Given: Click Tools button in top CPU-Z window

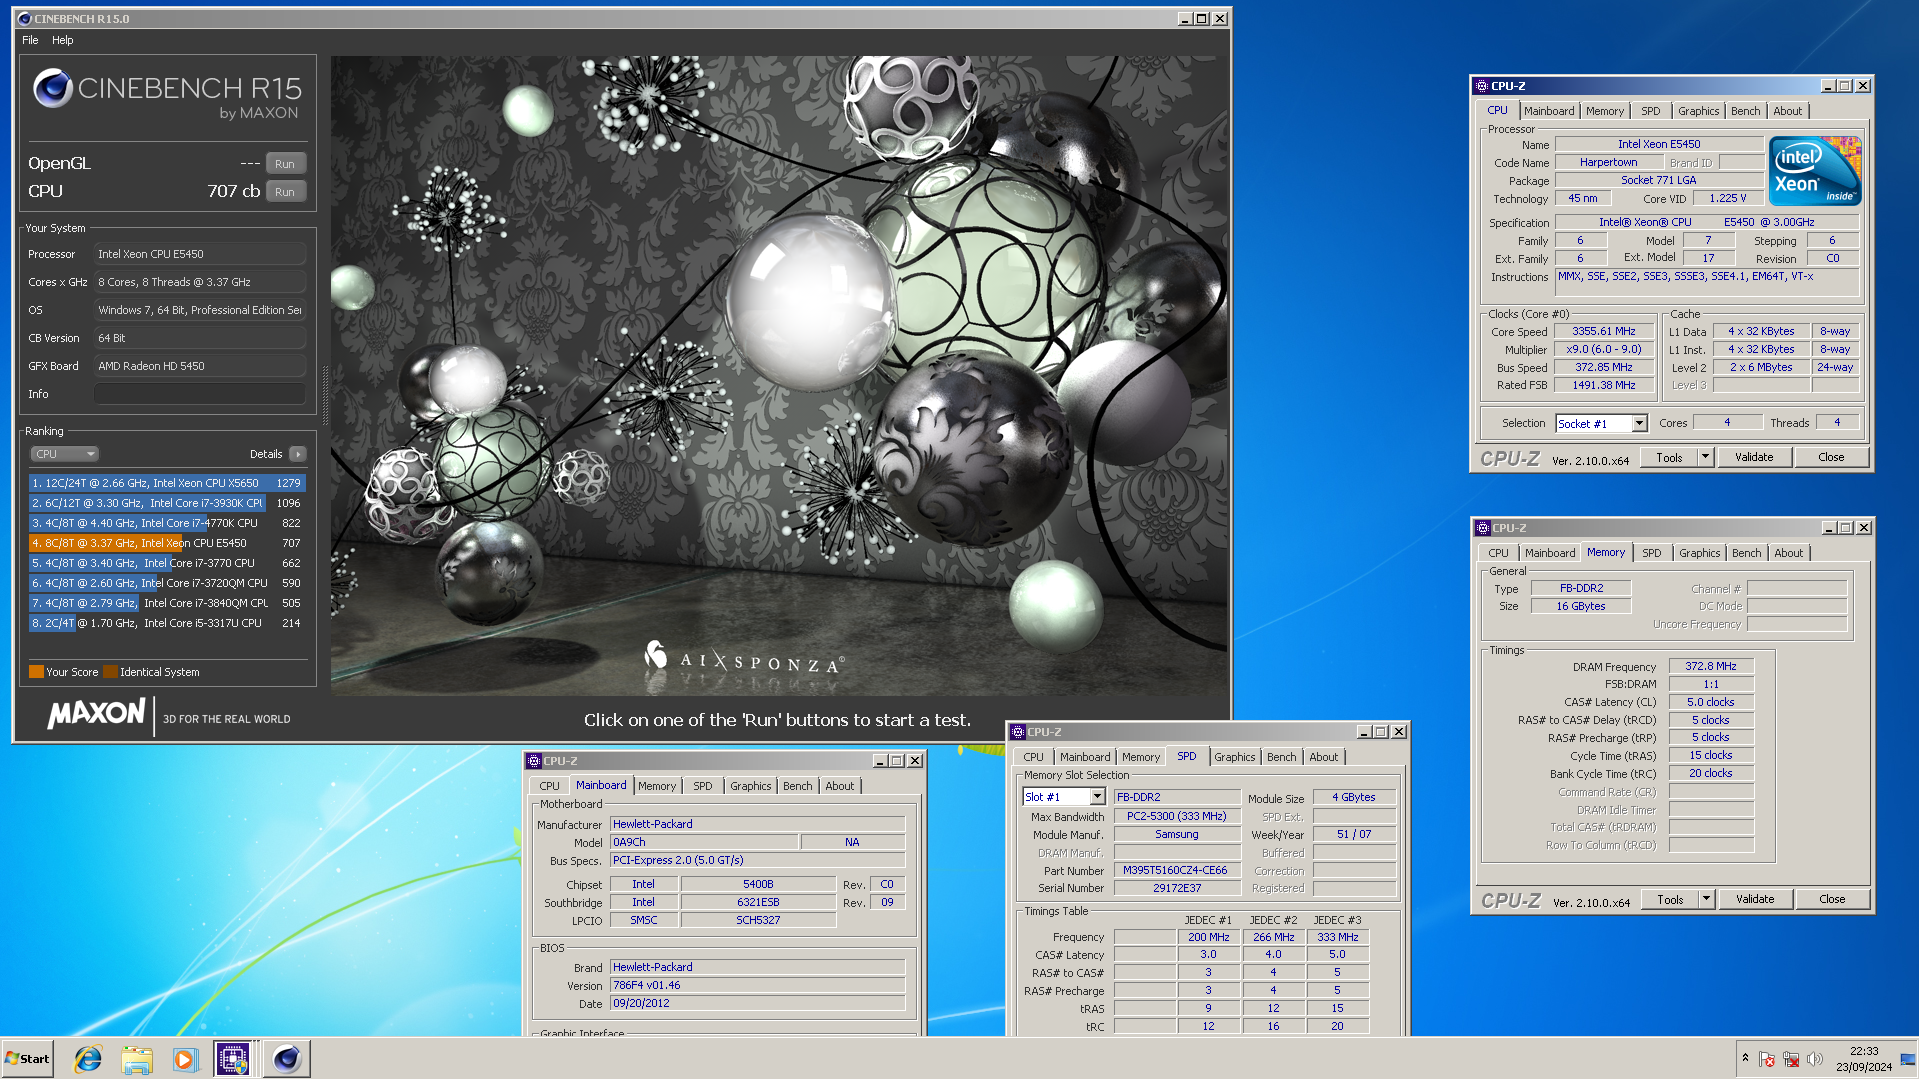Looking at the screenshot, I should click(1669, 458).
